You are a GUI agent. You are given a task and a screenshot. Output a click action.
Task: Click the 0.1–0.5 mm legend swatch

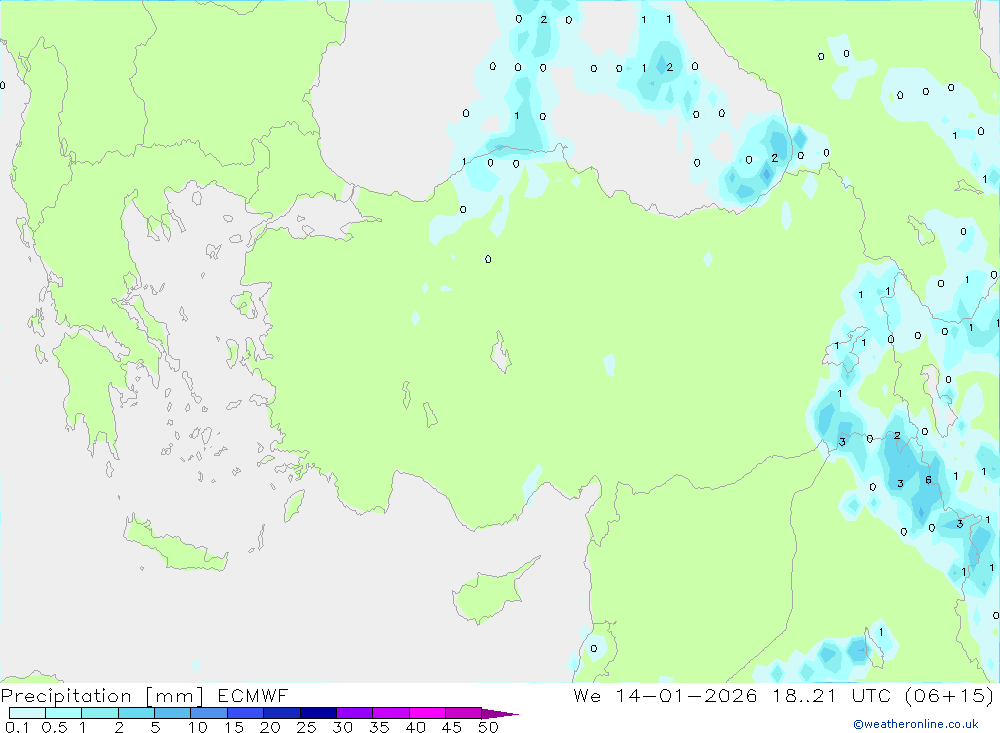tap(27, 713)
